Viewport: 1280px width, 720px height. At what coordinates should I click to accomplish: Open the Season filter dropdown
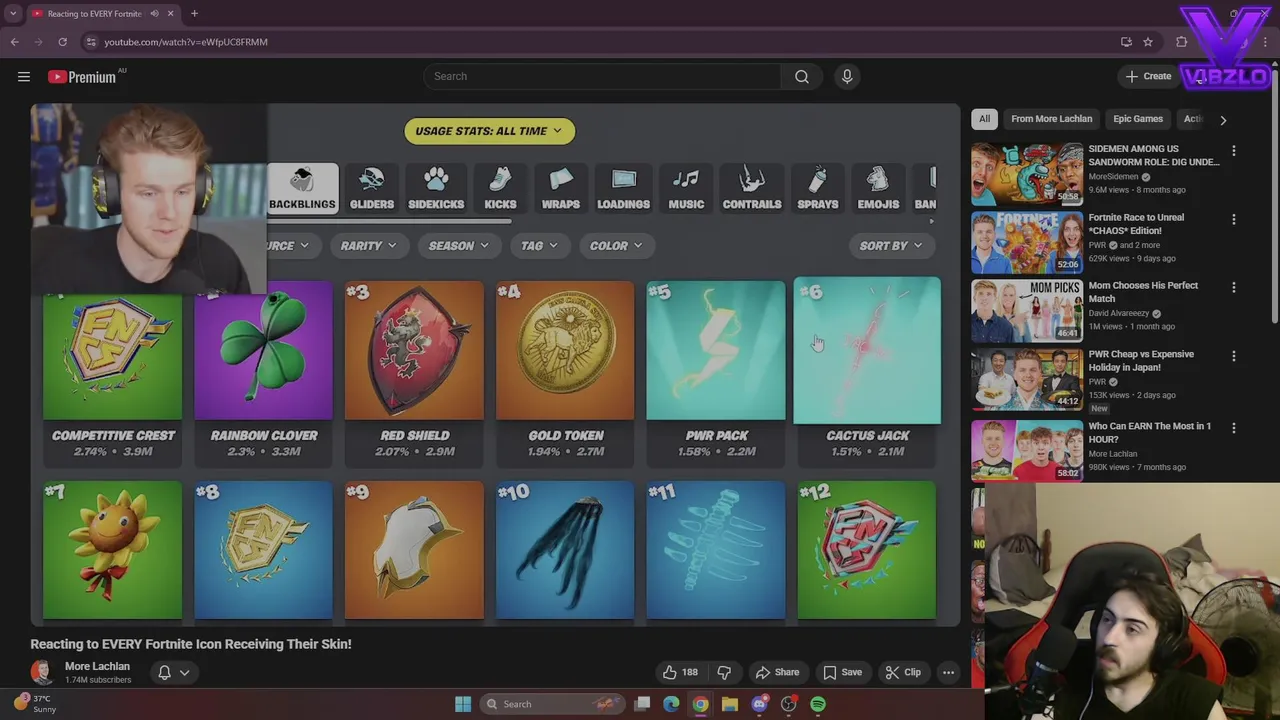[458, 246]
